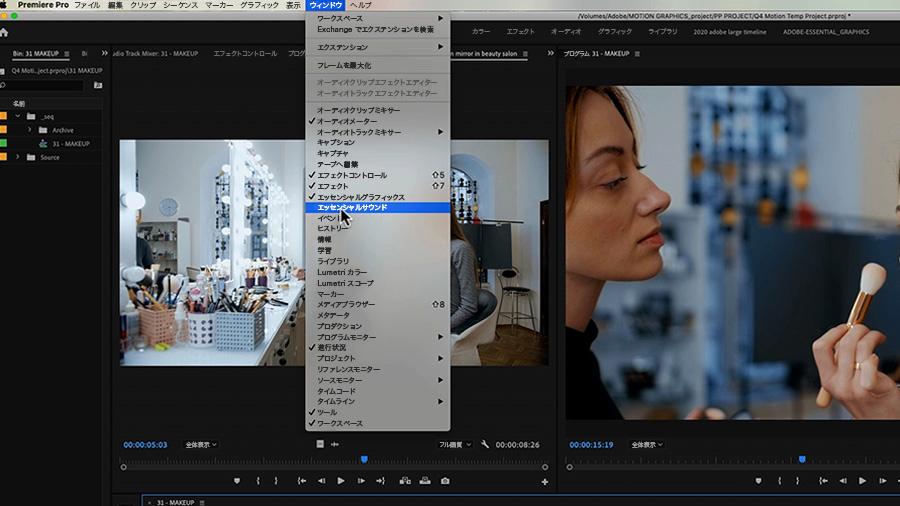Step forward one frame in Program monitor
This screenshot has height=506, width=900.
[882, 481]
